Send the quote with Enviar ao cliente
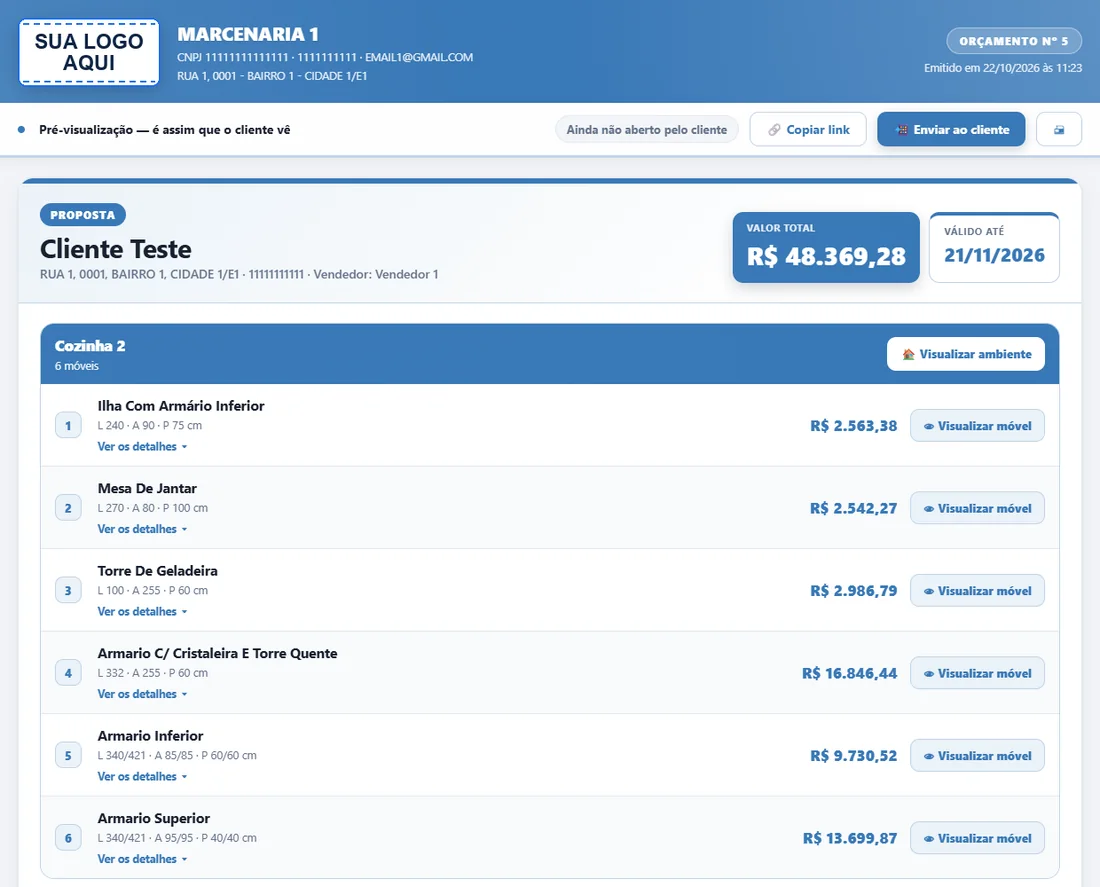This screenshot has width=1100, height=887. tap(951, 130)
